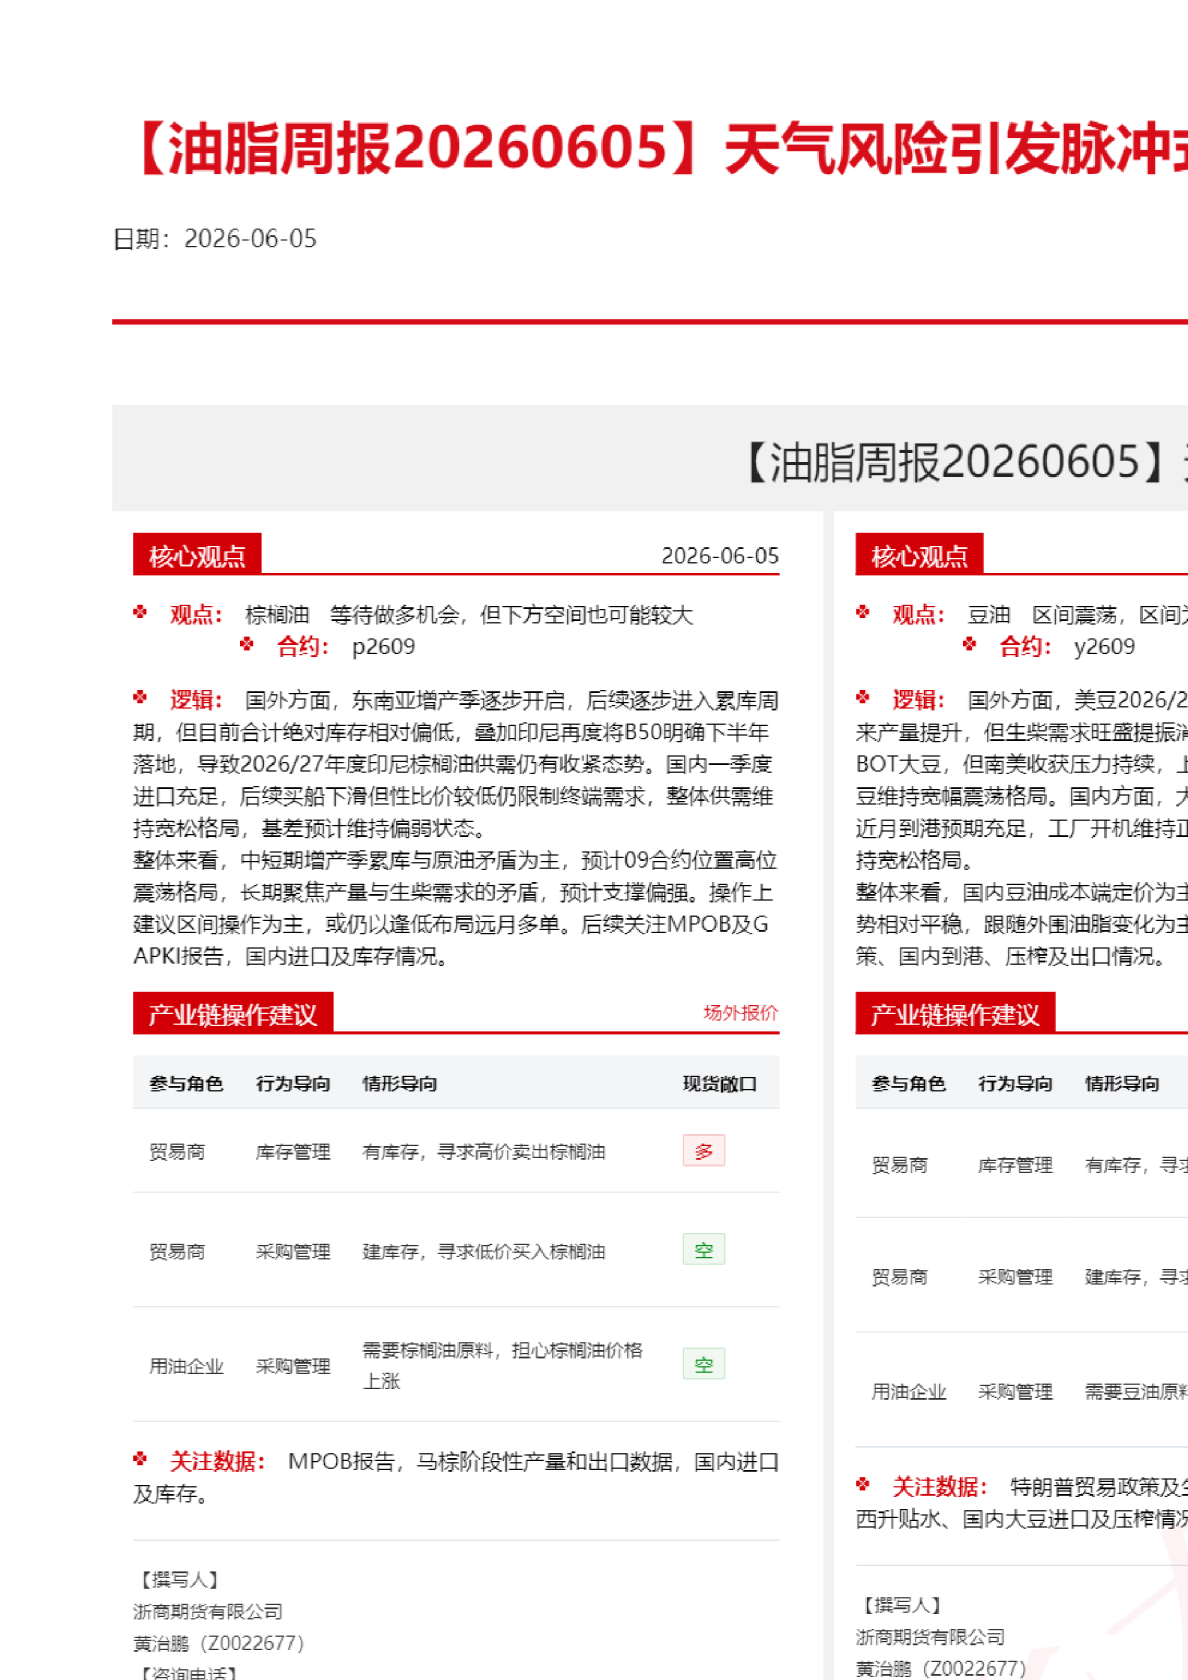Click column header 参与角色 in palm oil table
The image size is (1188, 1680).
186,1084
